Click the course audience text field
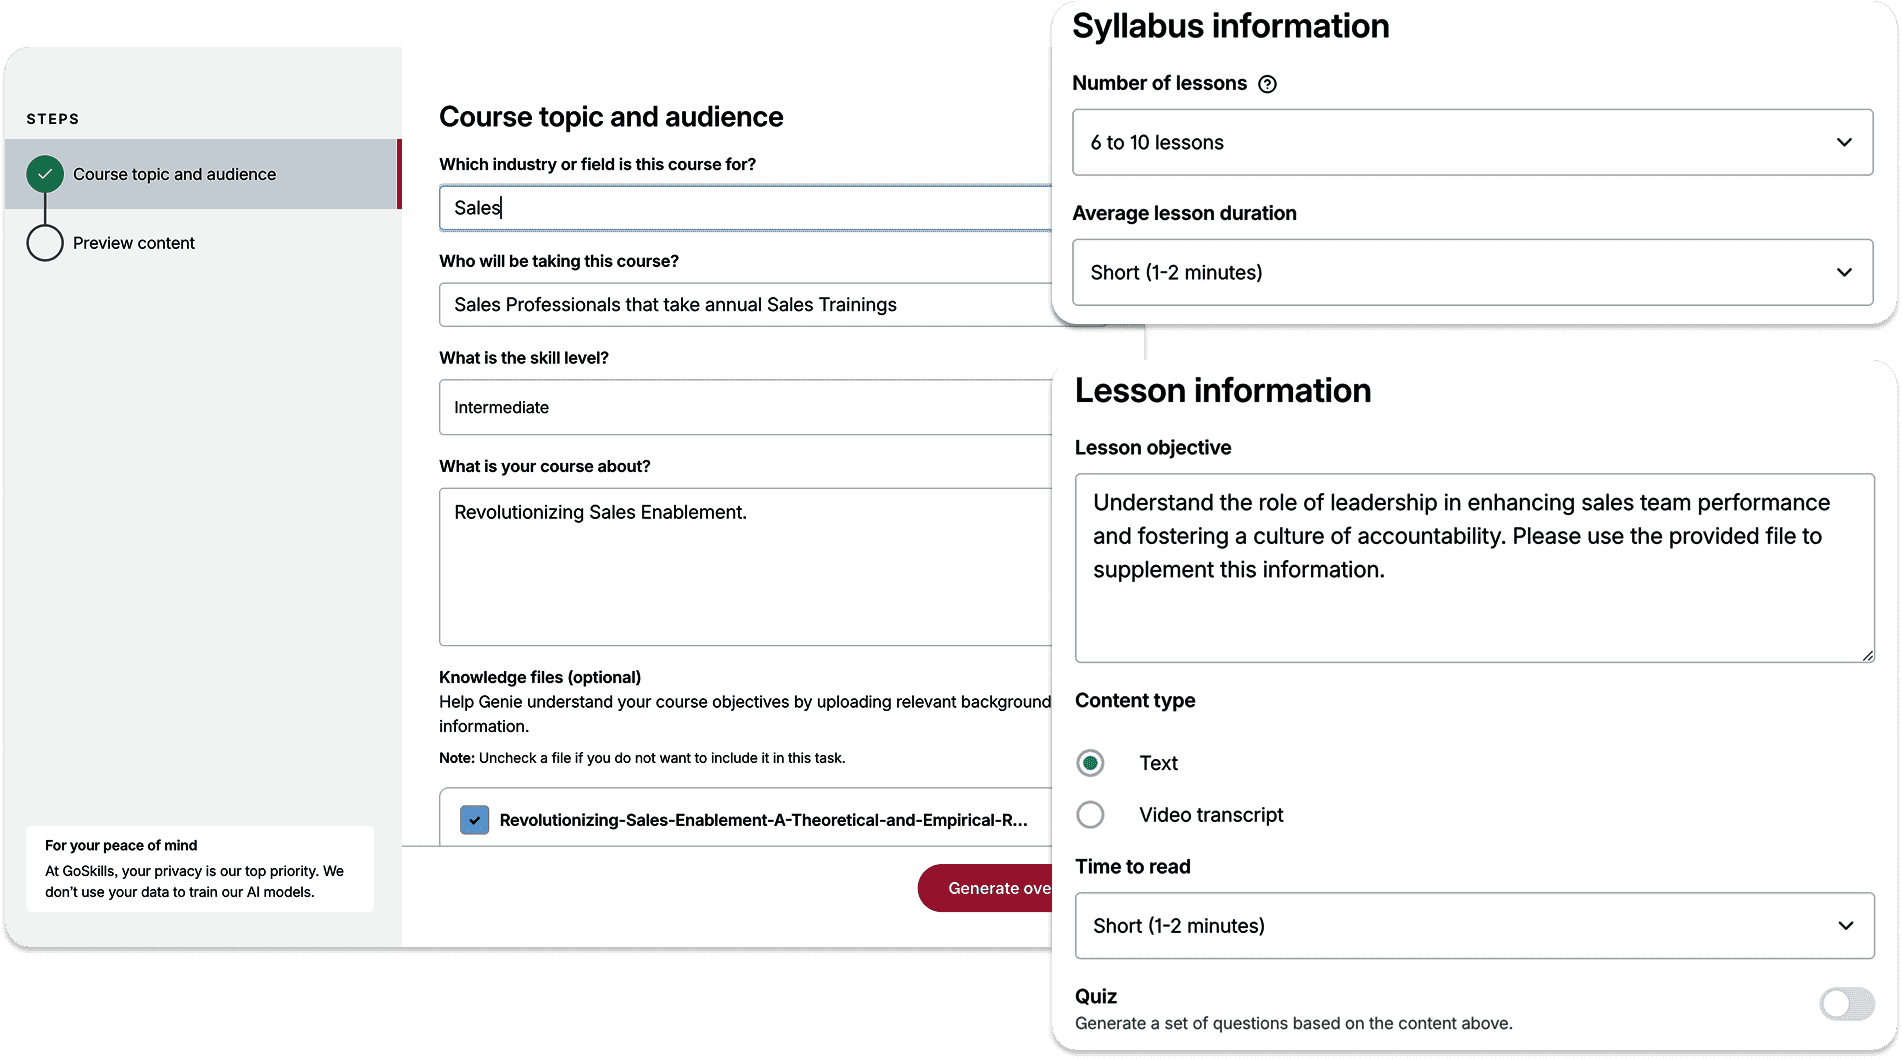Screen dimensions: 1902x1059 (745, 305)
